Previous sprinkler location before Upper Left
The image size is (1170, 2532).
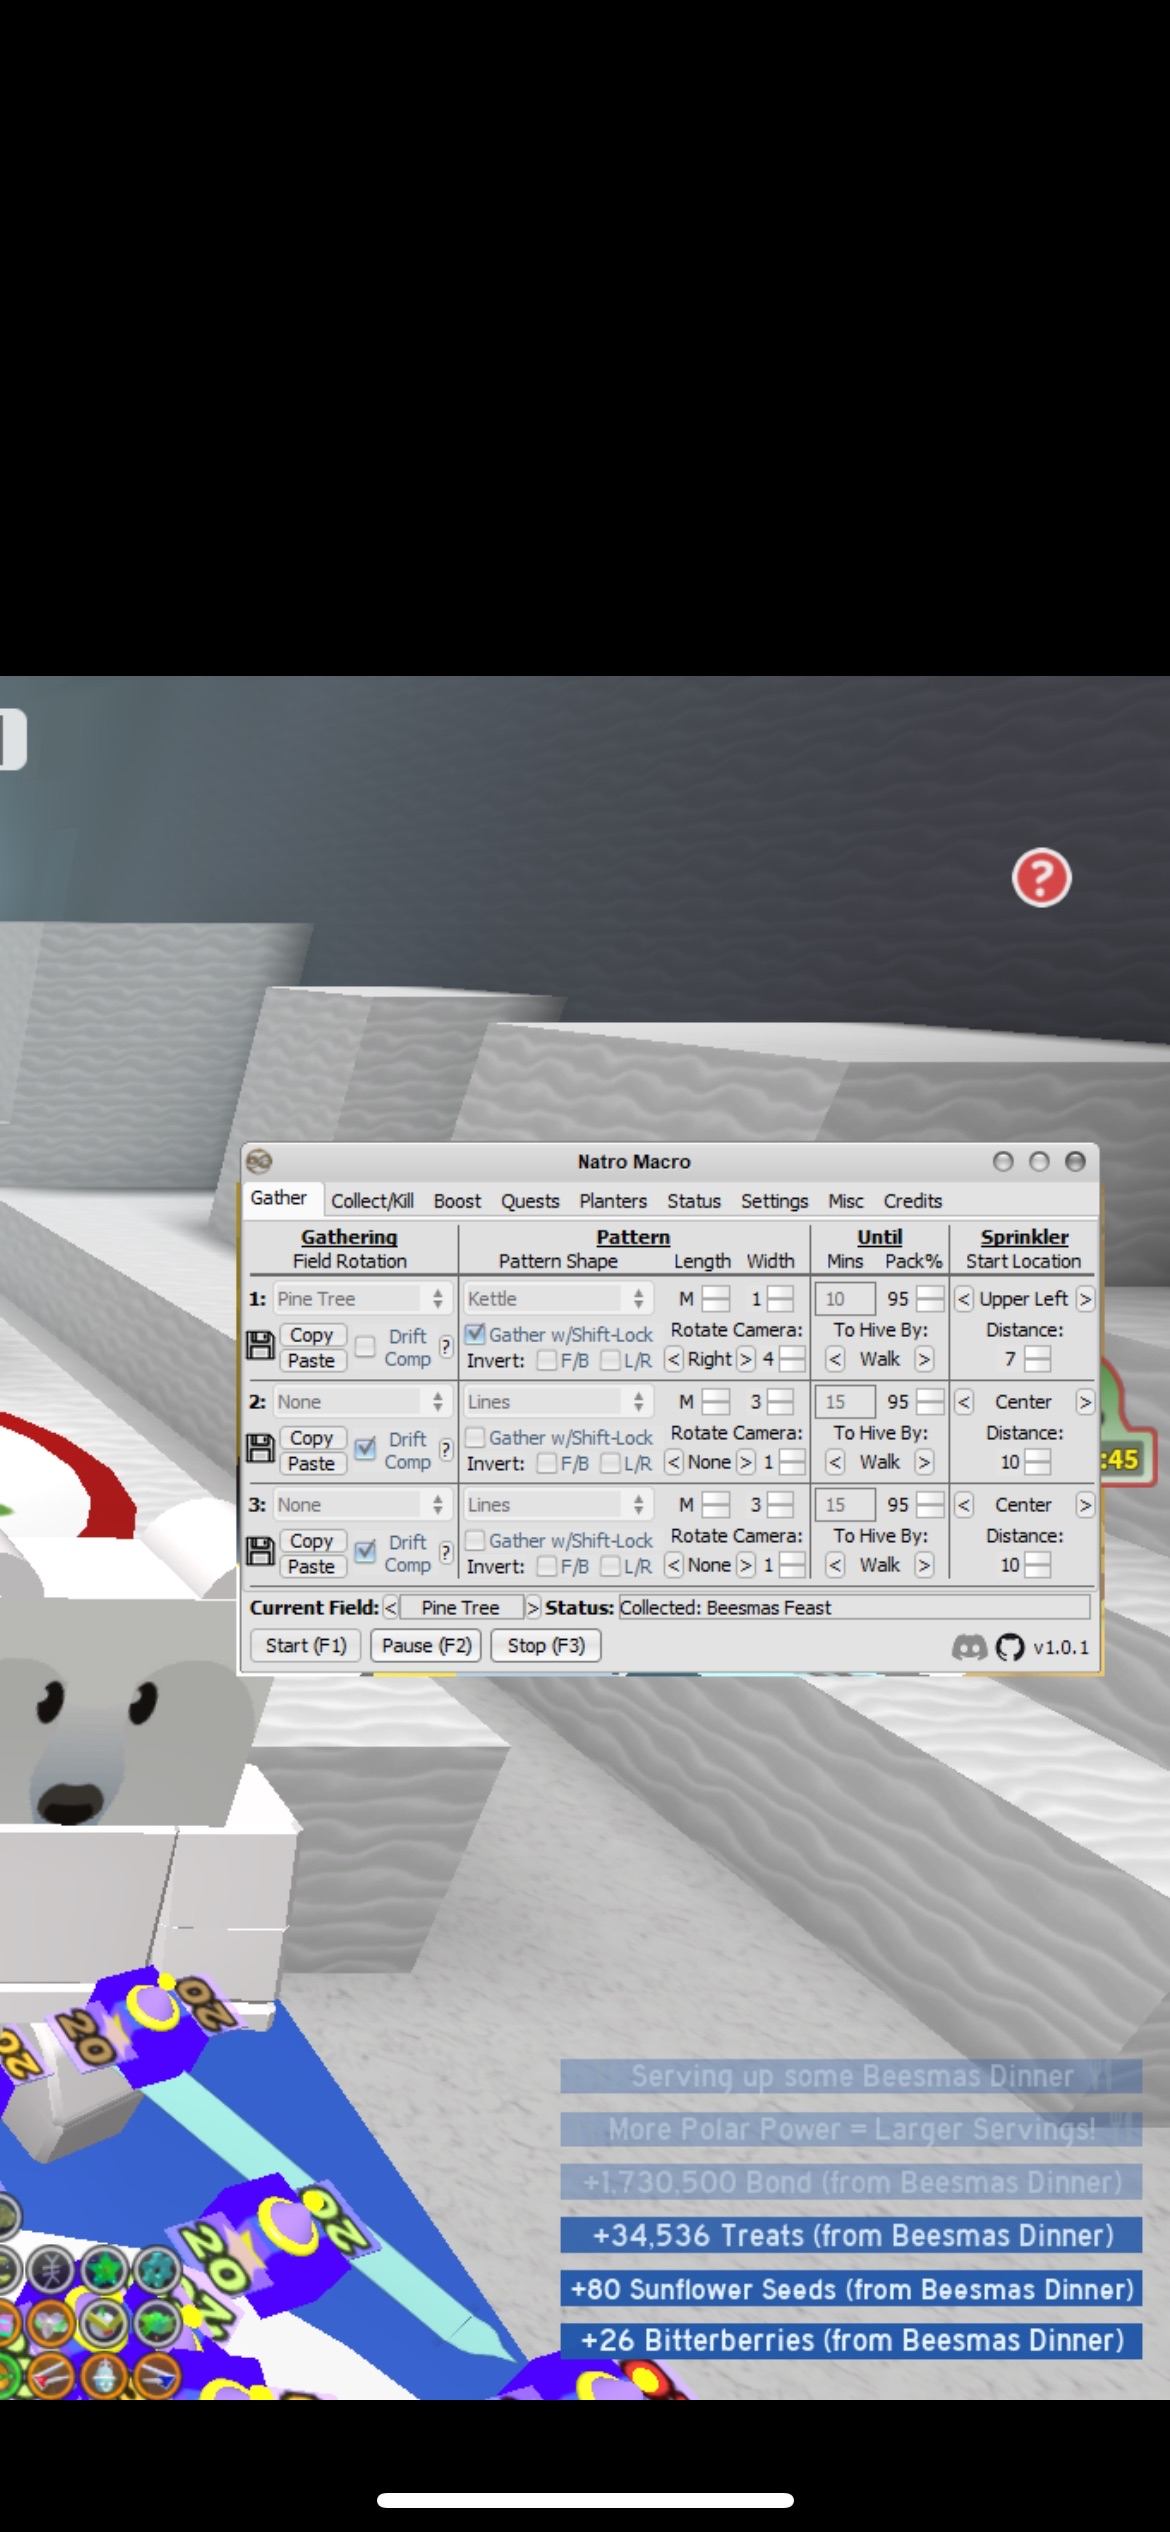[x=963, y=1299]
